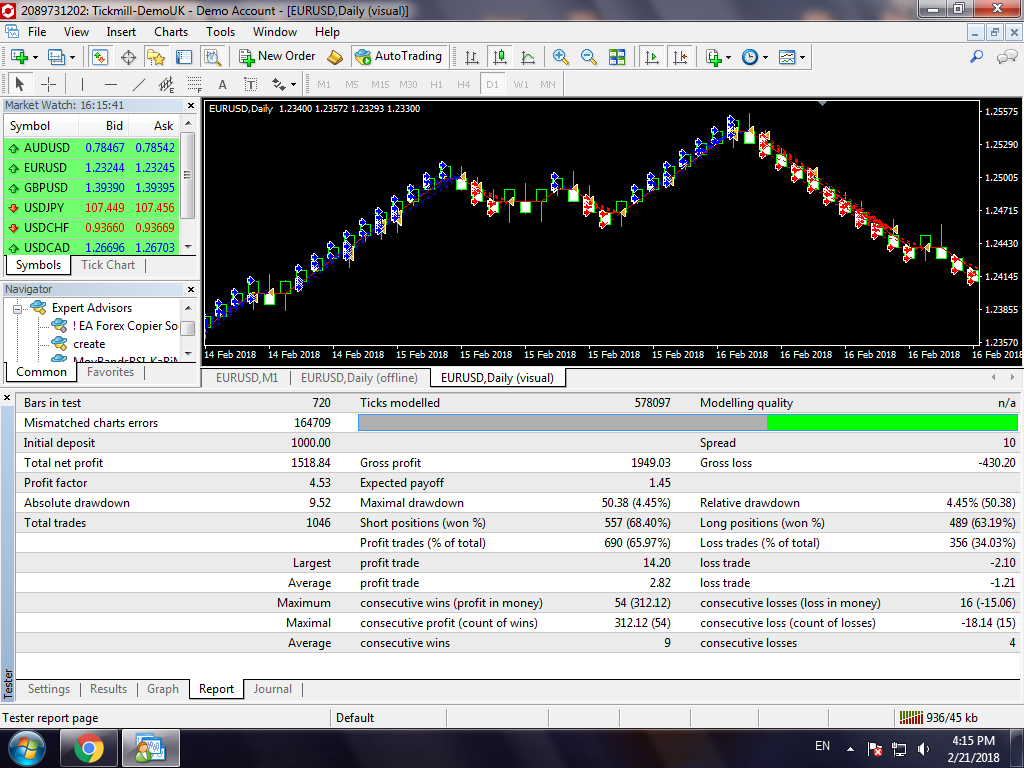Toggle the AutoTrading button
This screenshot has width=1024, height=768.
click(398, 57)
